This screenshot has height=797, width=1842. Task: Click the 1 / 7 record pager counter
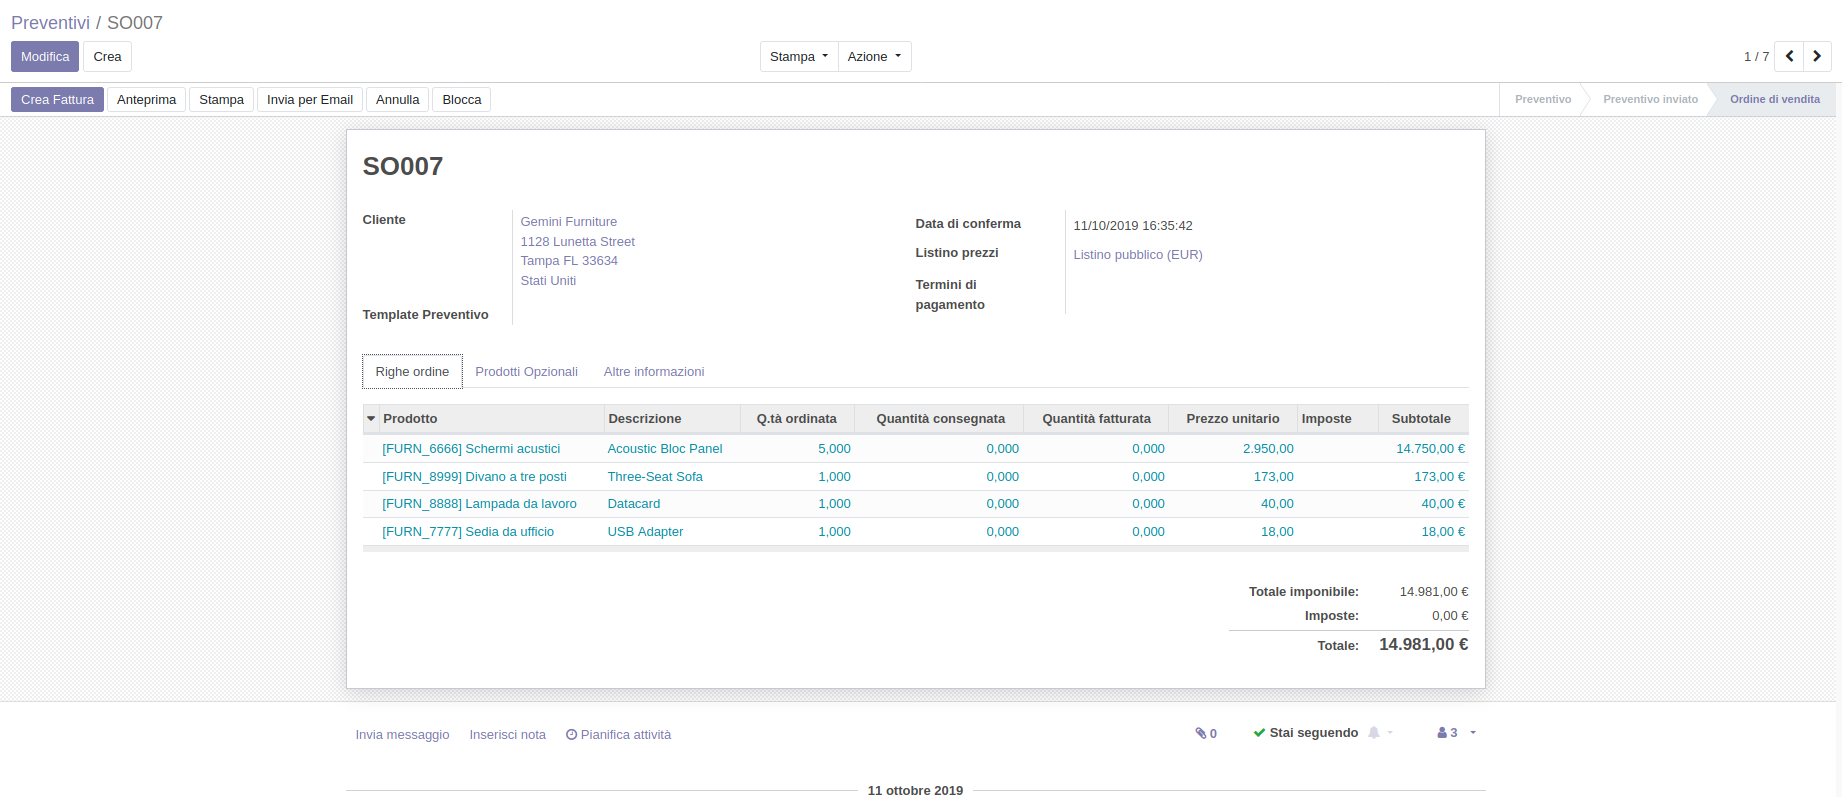pos(1756,57)
